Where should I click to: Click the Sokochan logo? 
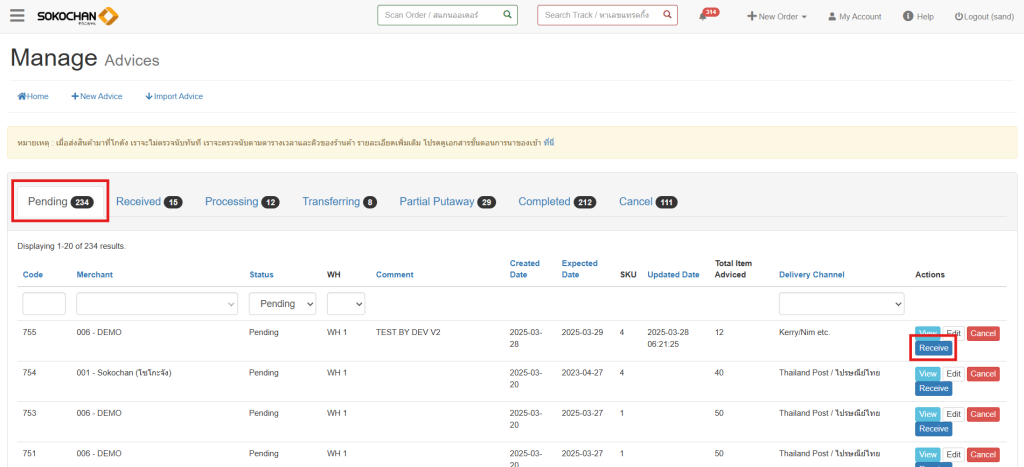click(x=78, y=16)
